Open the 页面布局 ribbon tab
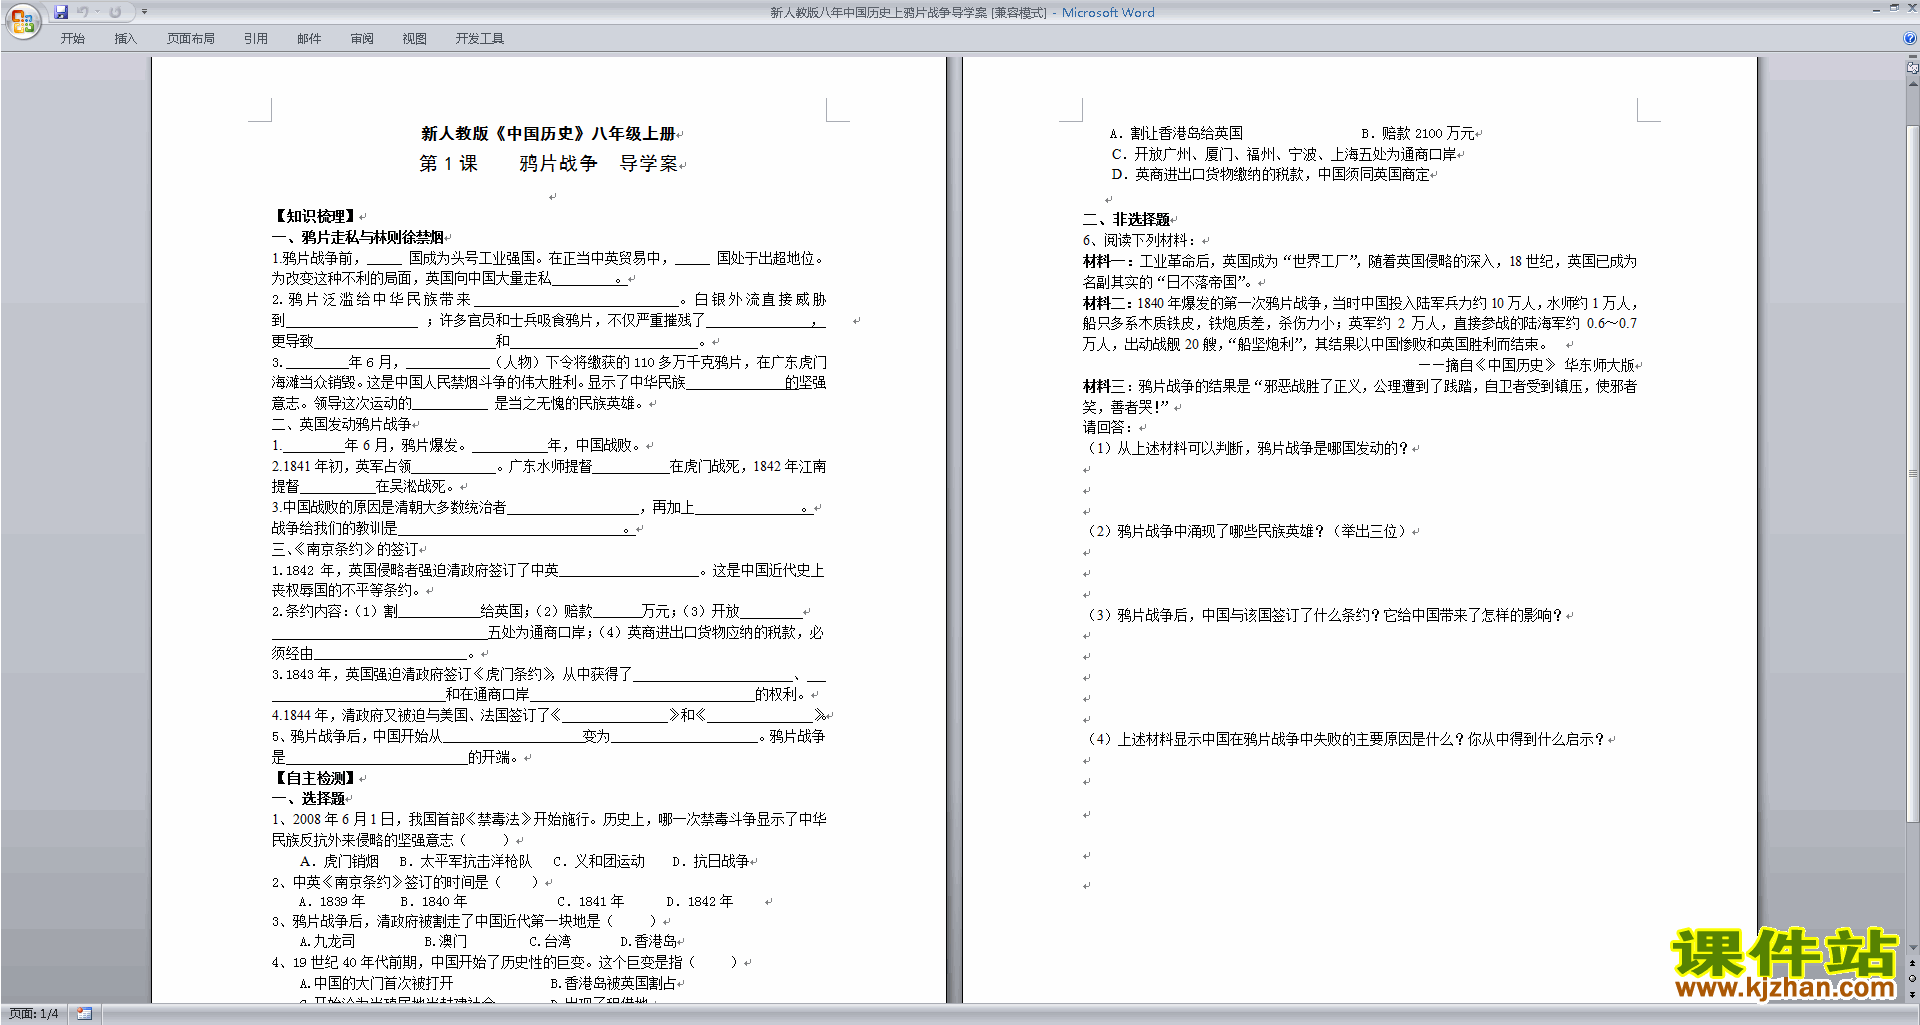 point(191,39)
